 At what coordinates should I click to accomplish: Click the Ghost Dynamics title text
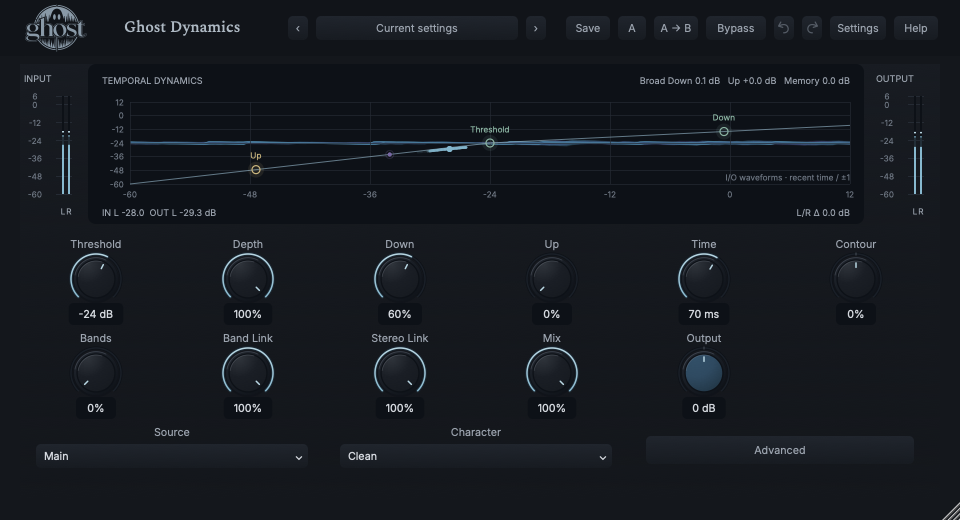click(182, 27)
